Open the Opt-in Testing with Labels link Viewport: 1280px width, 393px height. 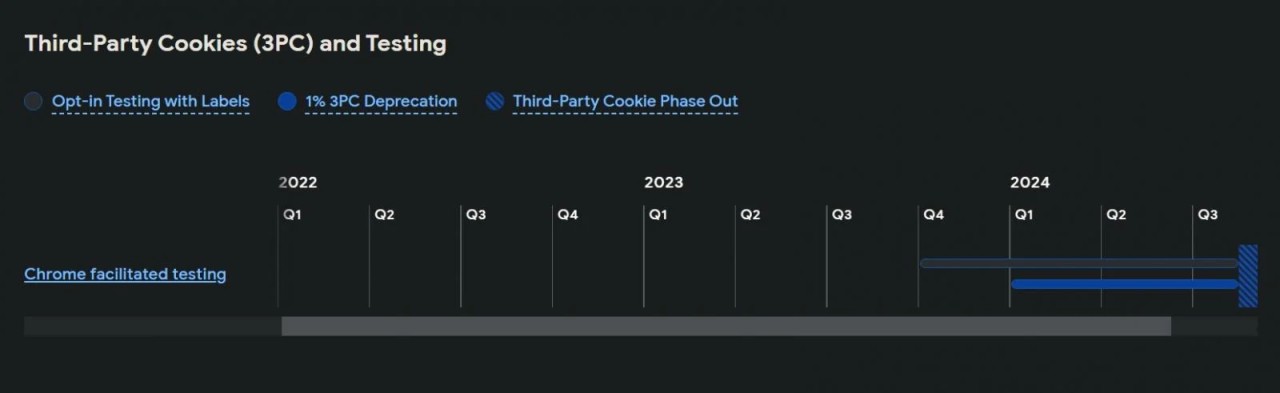pos(151,101)
